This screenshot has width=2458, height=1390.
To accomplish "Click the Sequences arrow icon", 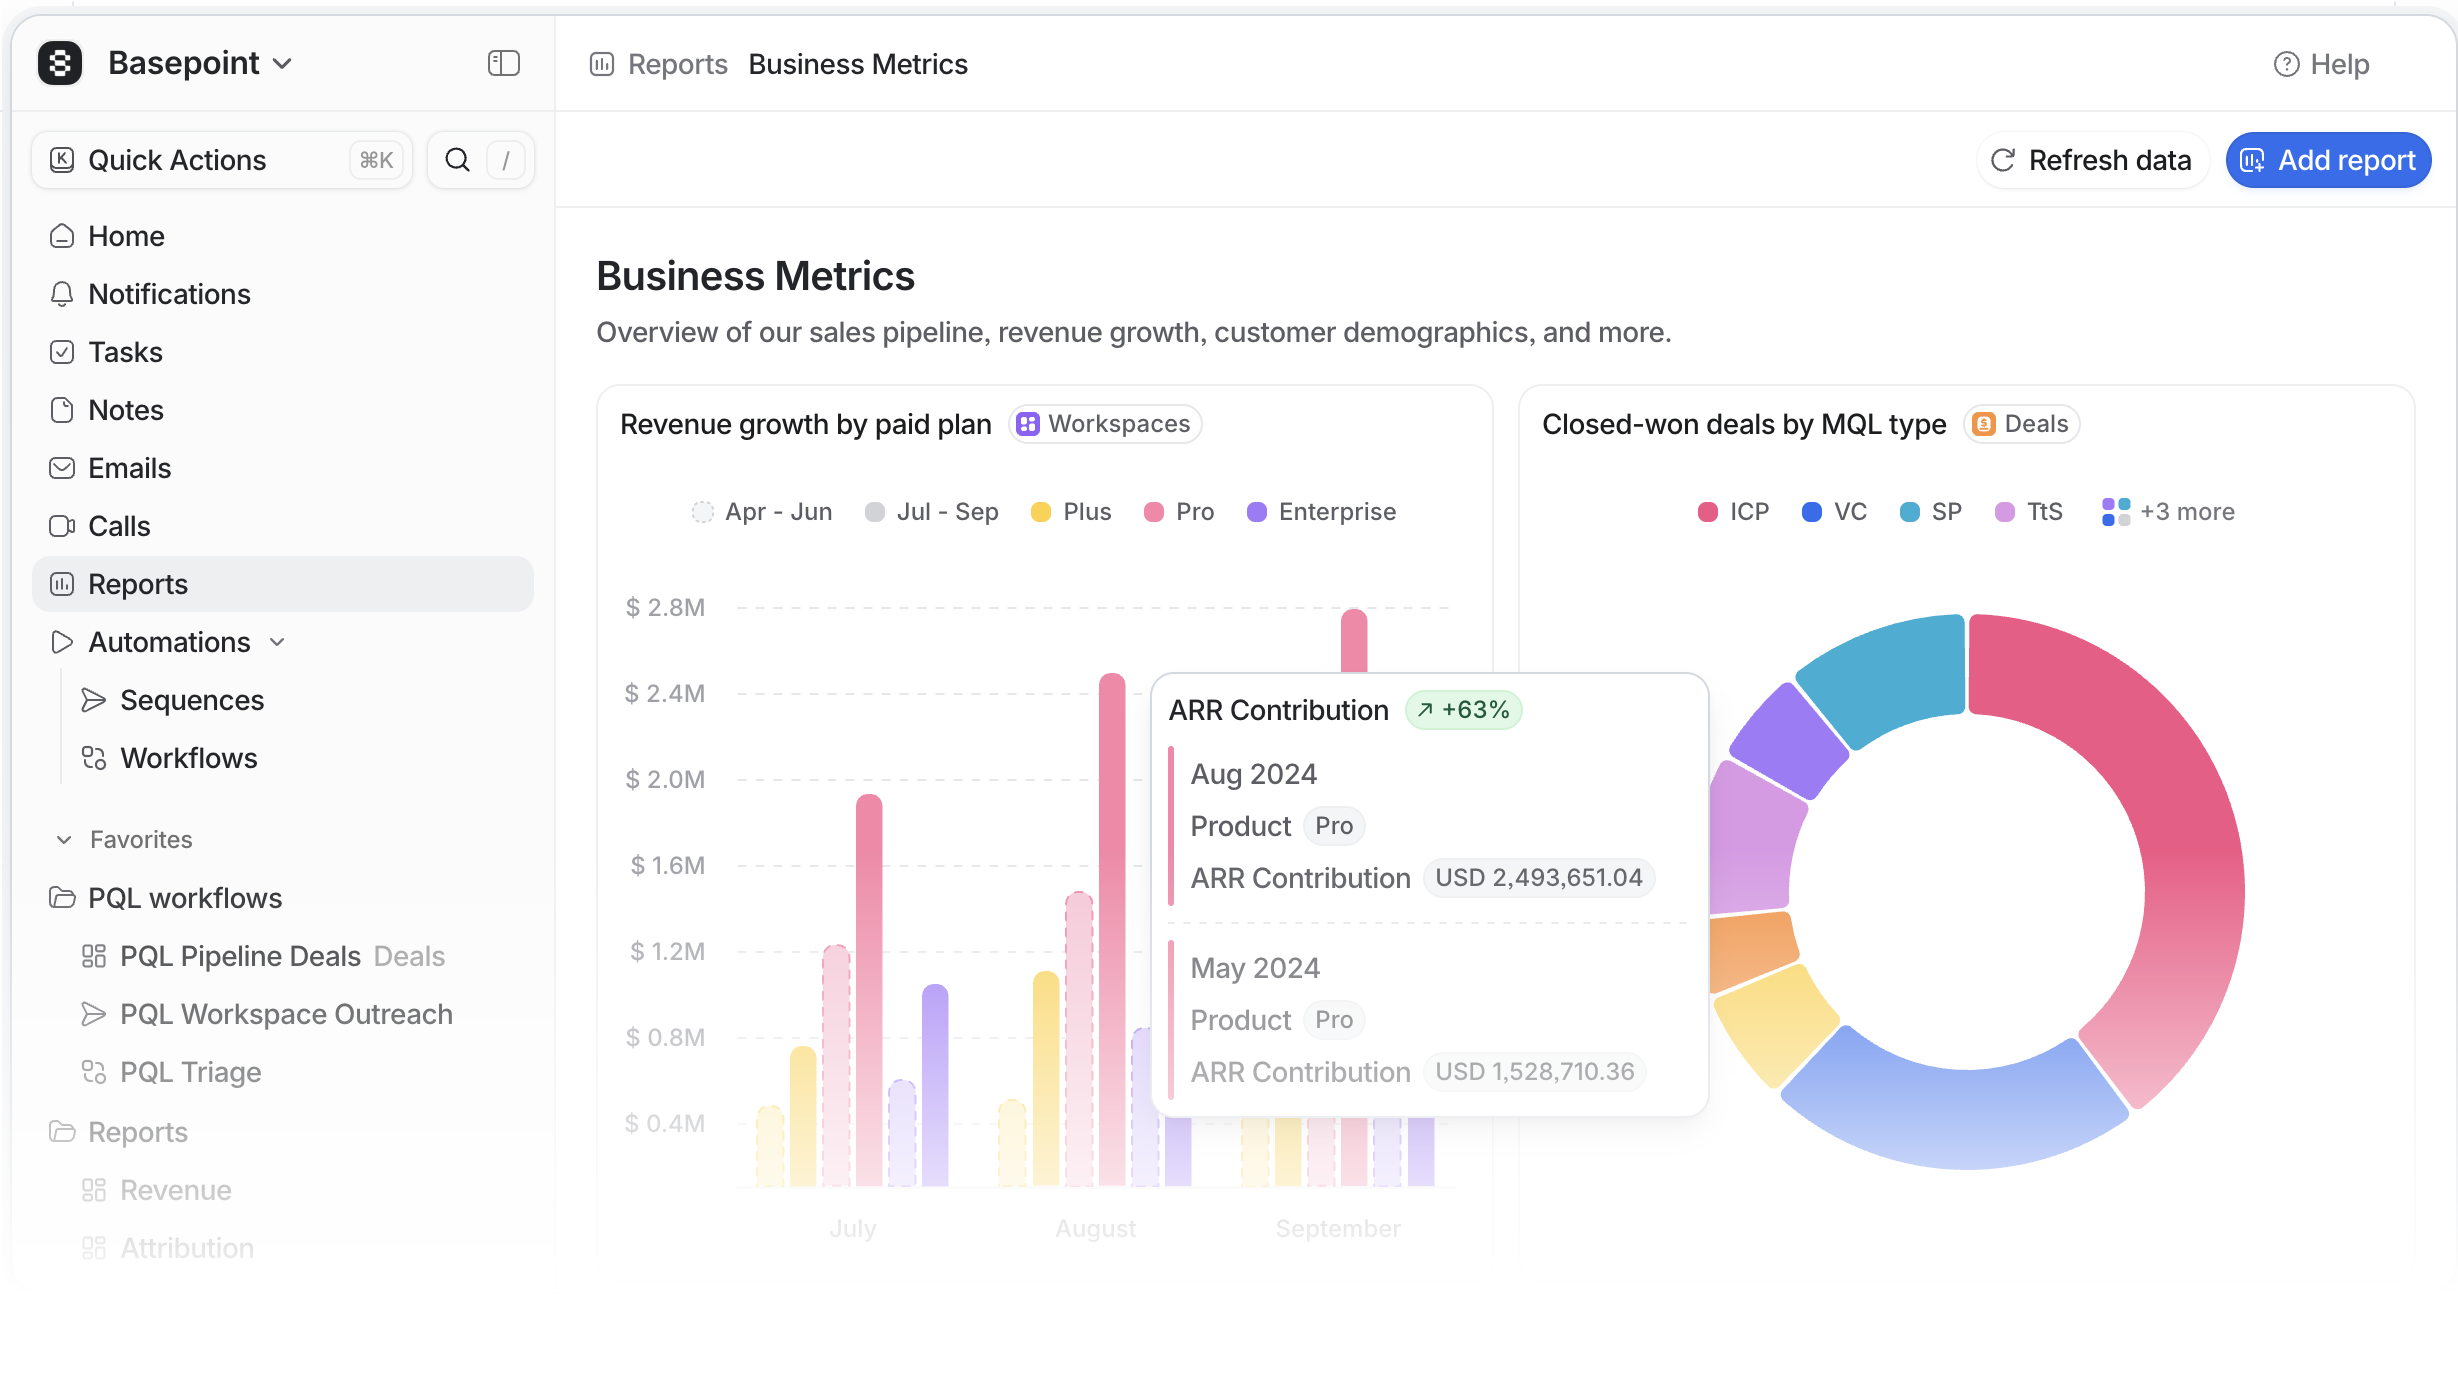I will pyautogui.click(x=94, y=700).
